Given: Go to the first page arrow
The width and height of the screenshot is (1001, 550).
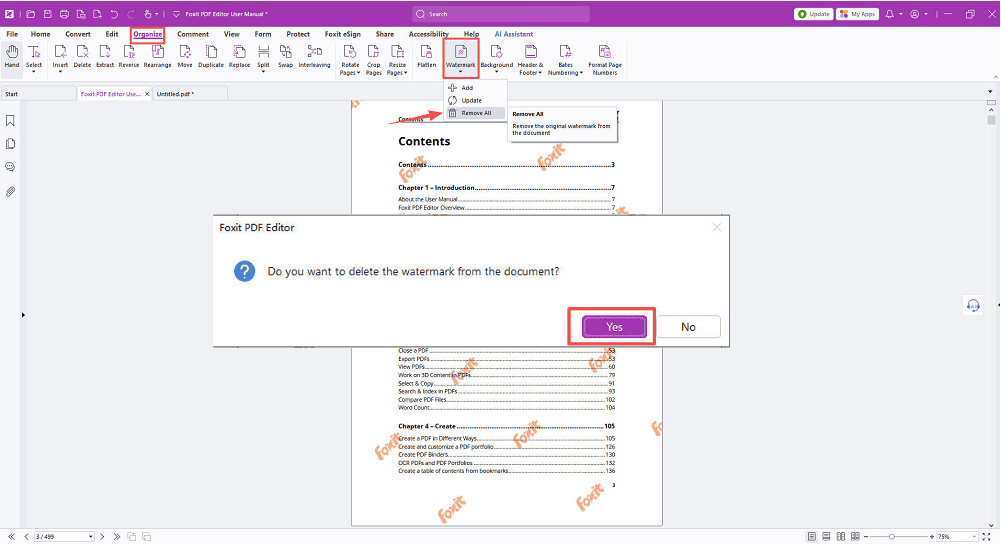Looking at the screenshot, I should [x=11, y=537].
